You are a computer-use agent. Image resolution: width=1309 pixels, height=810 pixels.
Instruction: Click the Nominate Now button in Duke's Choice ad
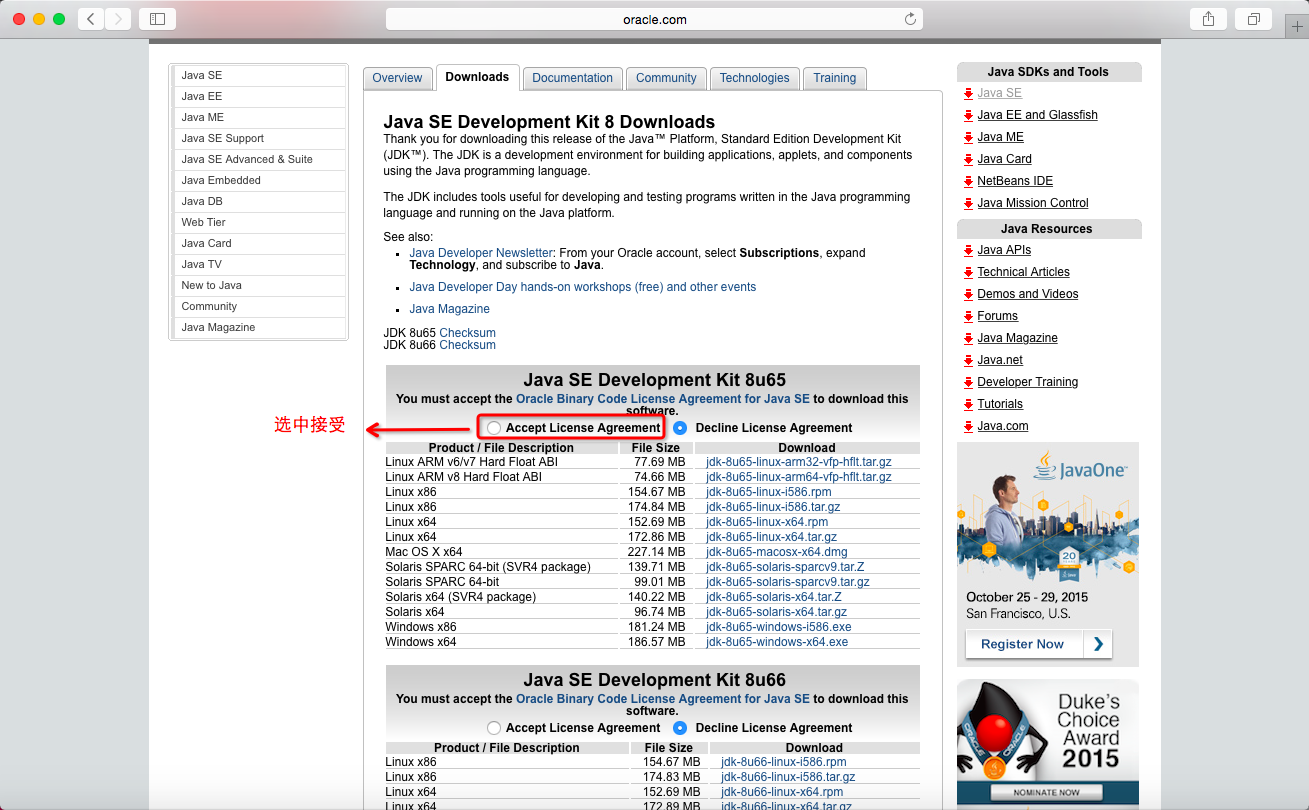pyautogui.click(x=1047, y=792)
